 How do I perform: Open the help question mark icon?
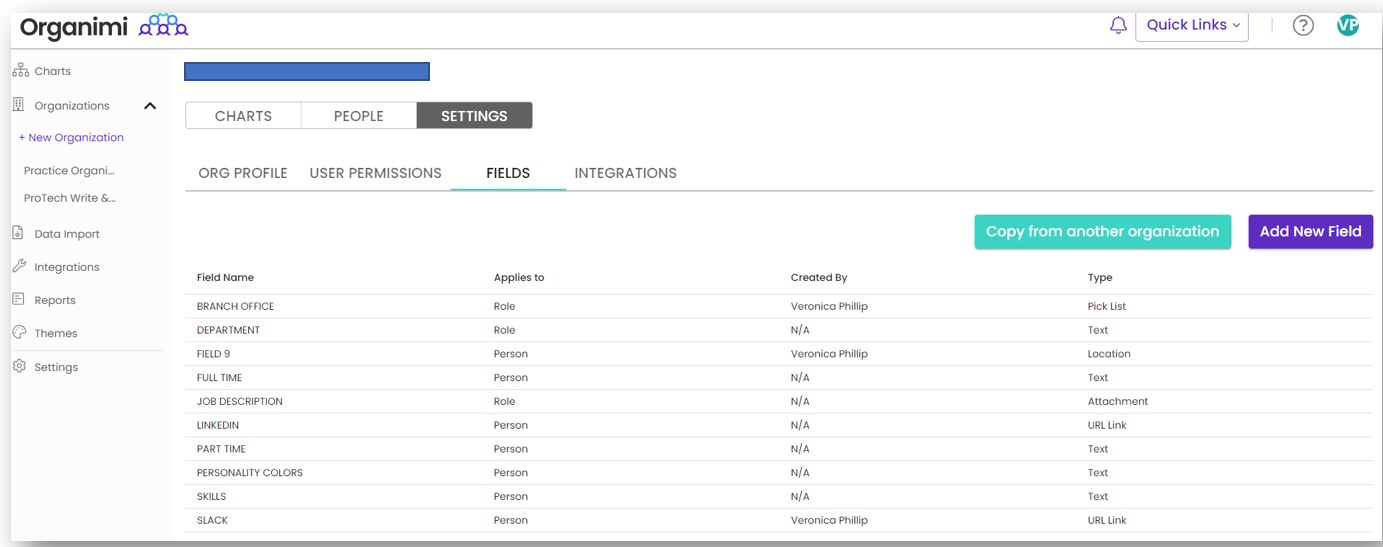click(1303, 26)
